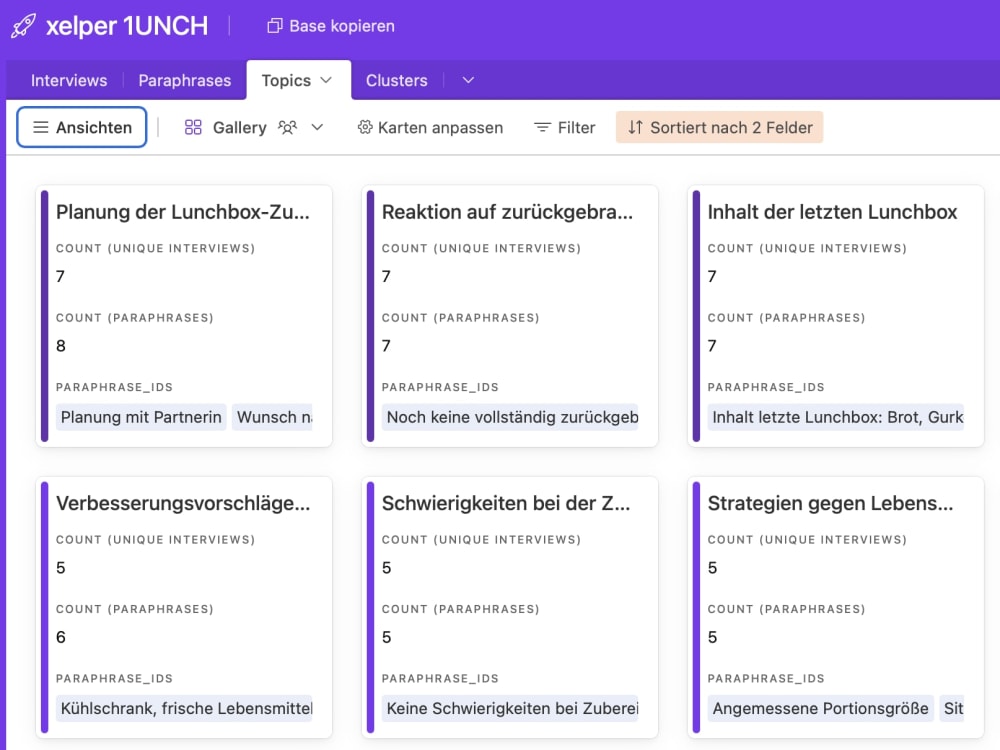Click the Base kopieren copy icon
The image size is (1000, 750).
point(274,26)
